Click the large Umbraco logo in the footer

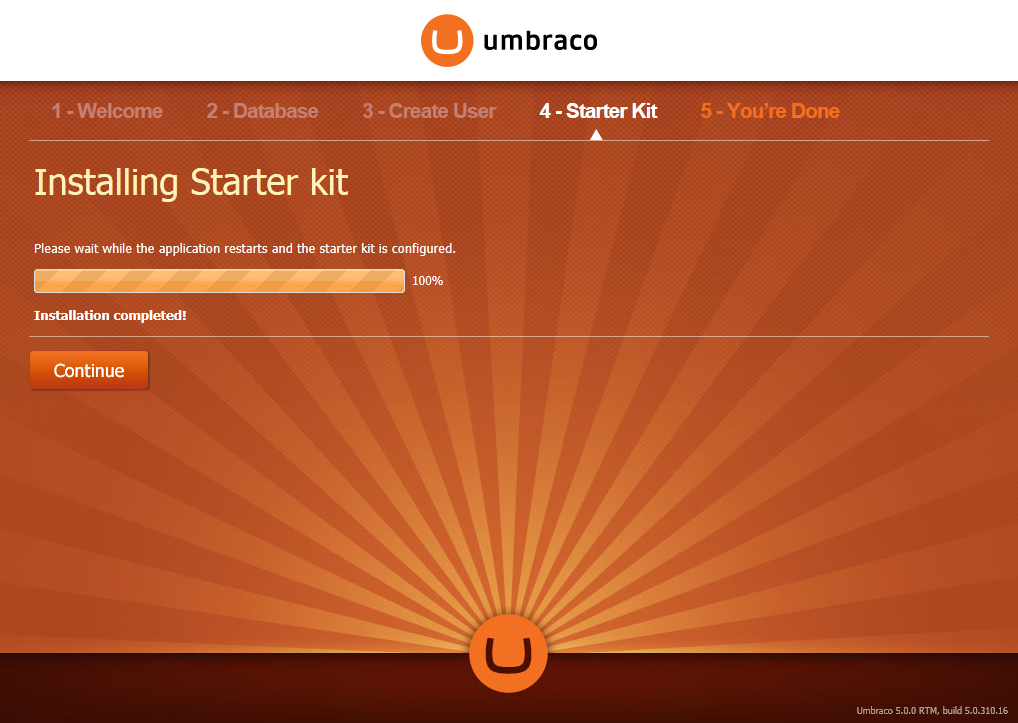point(508,654)
